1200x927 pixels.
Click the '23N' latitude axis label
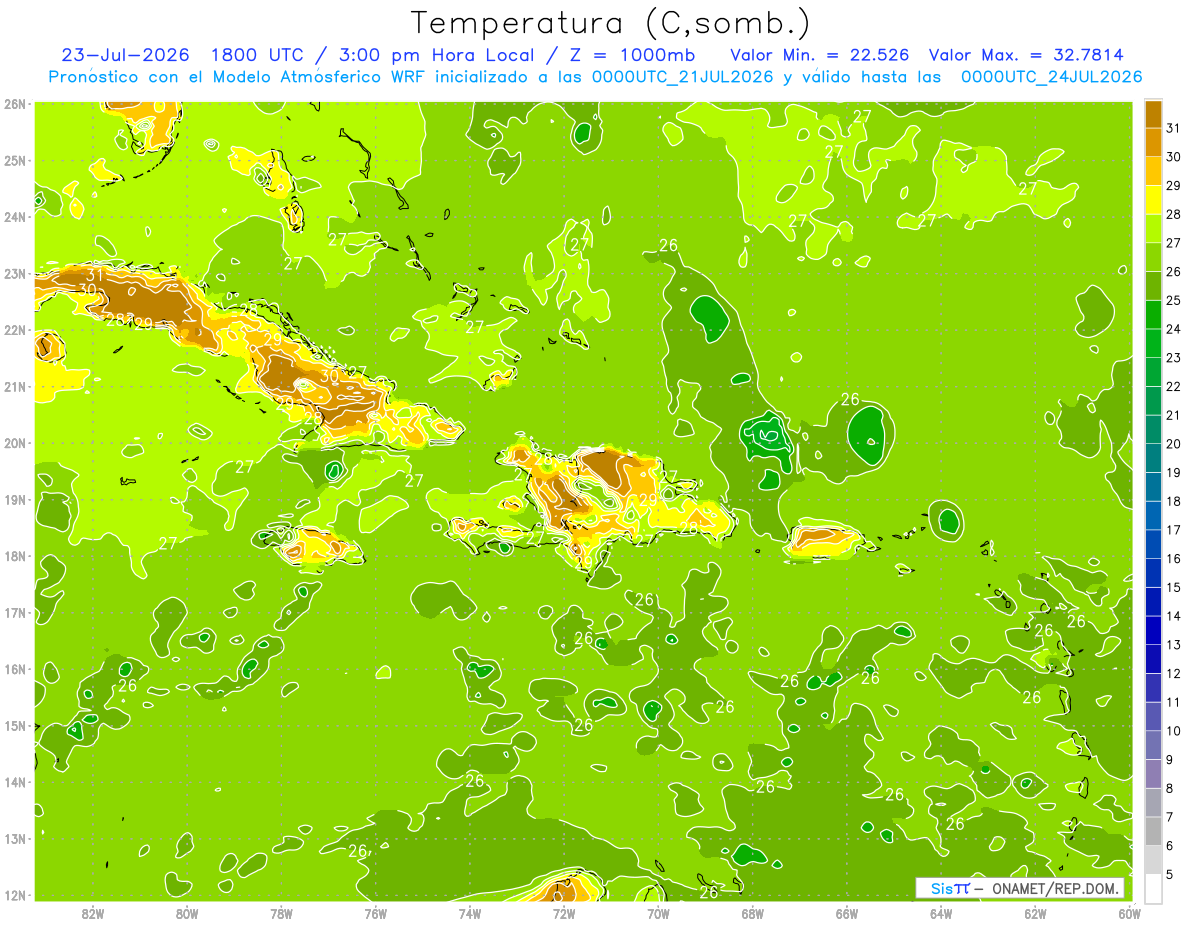point(15,273)
